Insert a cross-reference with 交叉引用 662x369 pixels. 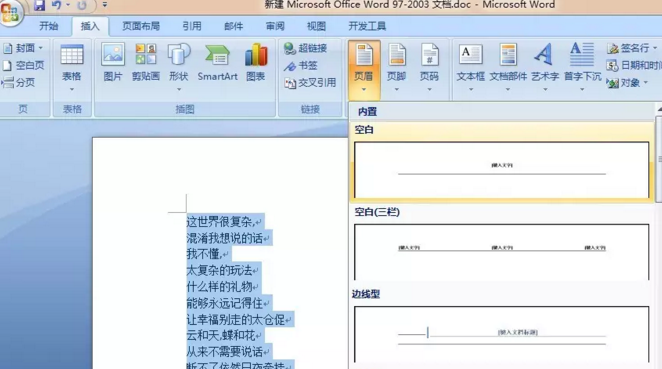311,83
